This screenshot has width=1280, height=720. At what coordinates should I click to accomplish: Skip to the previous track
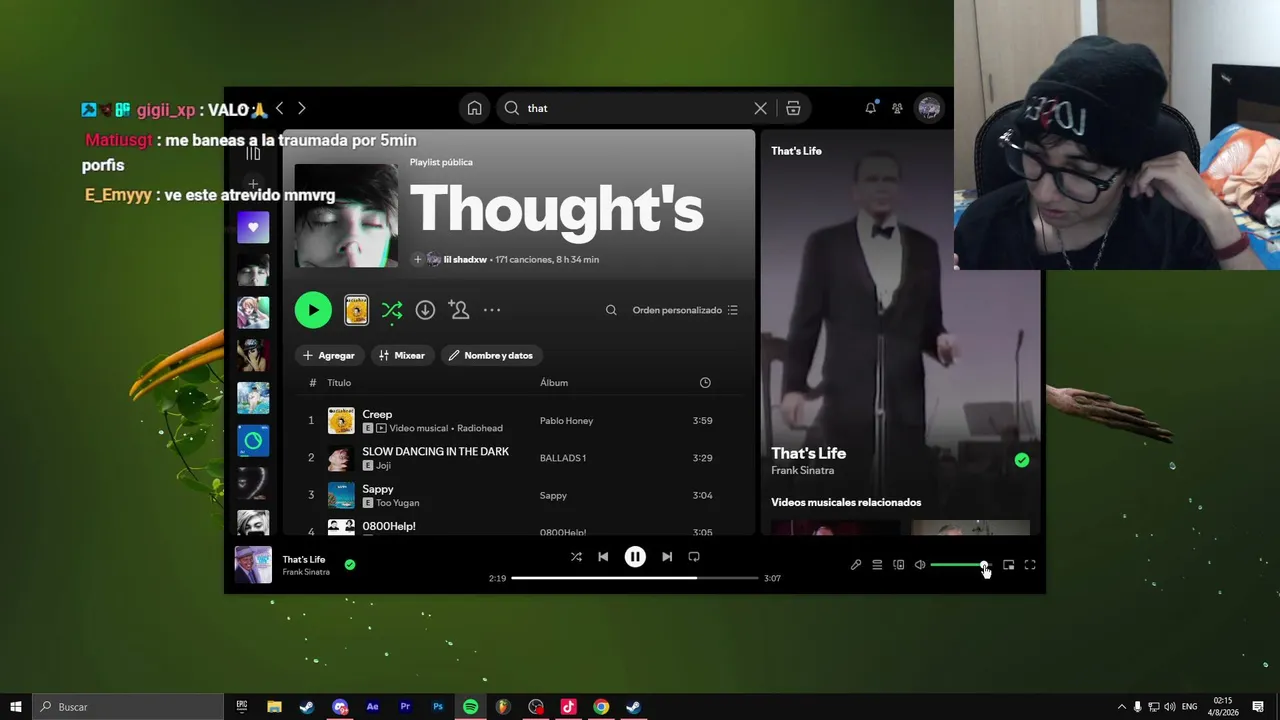click(603, 557)
